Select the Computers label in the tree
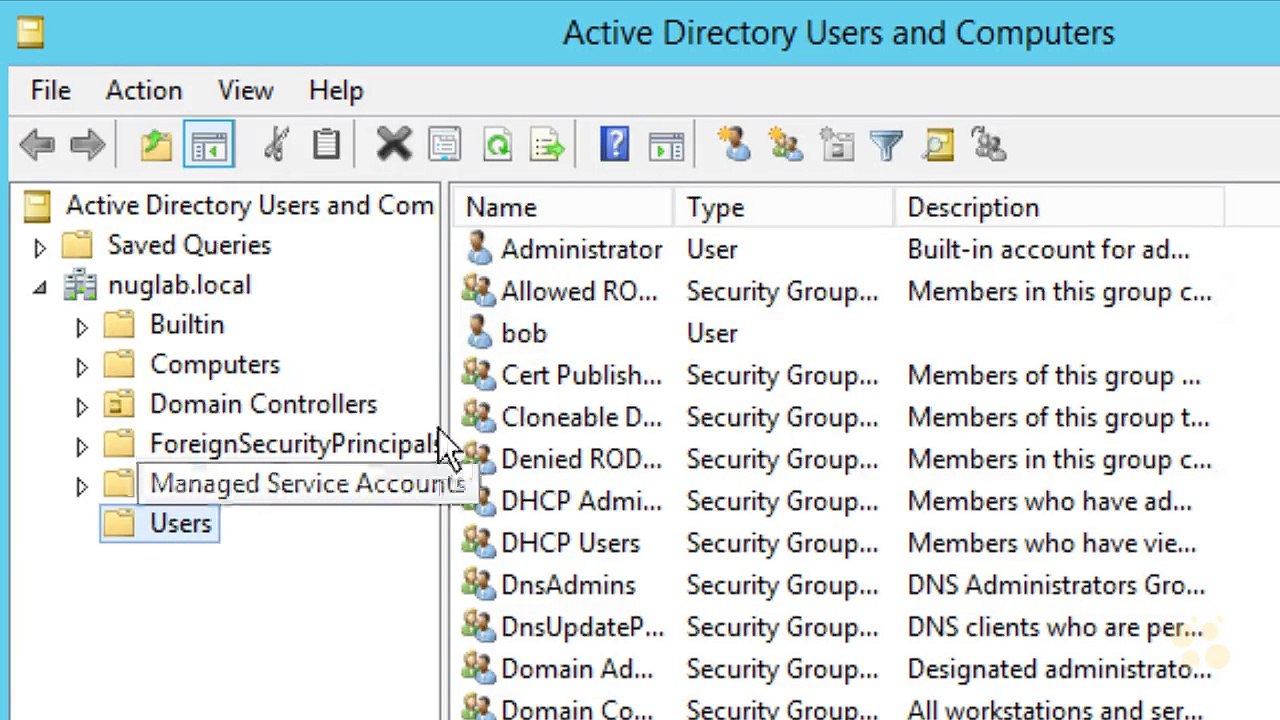The height and width of the screenshot is (720, 1280). (215, 366)
